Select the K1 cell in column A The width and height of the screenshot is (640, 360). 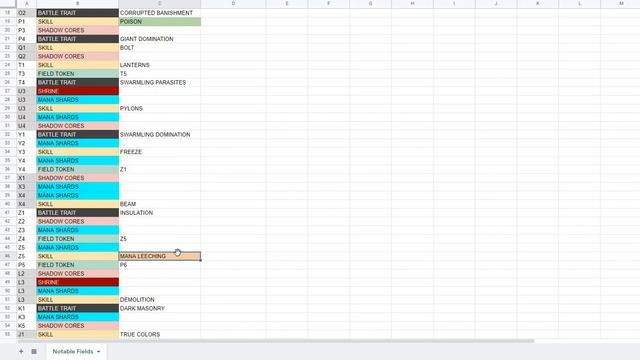coord(27,308)
